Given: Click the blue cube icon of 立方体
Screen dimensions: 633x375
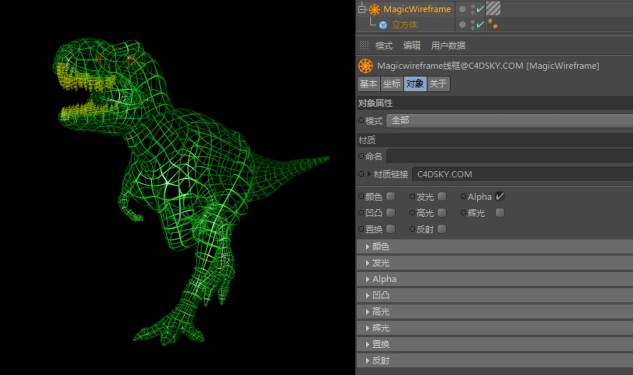Looking at the screenshot, I should pyautogui.click(x=383, y=25).
